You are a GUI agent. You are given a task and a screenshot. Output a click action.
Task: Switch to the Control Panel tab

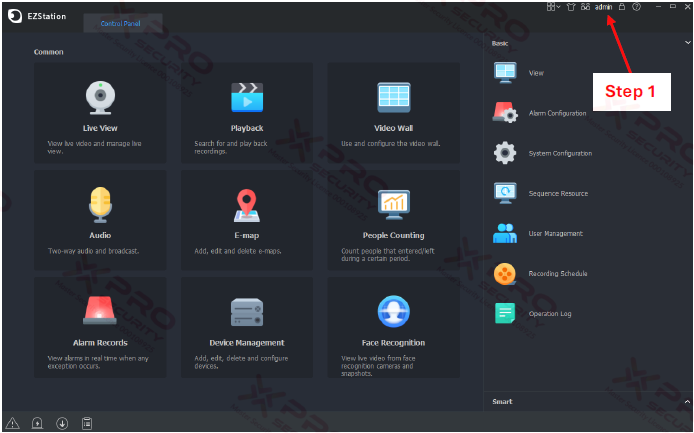tap(123, 23)
